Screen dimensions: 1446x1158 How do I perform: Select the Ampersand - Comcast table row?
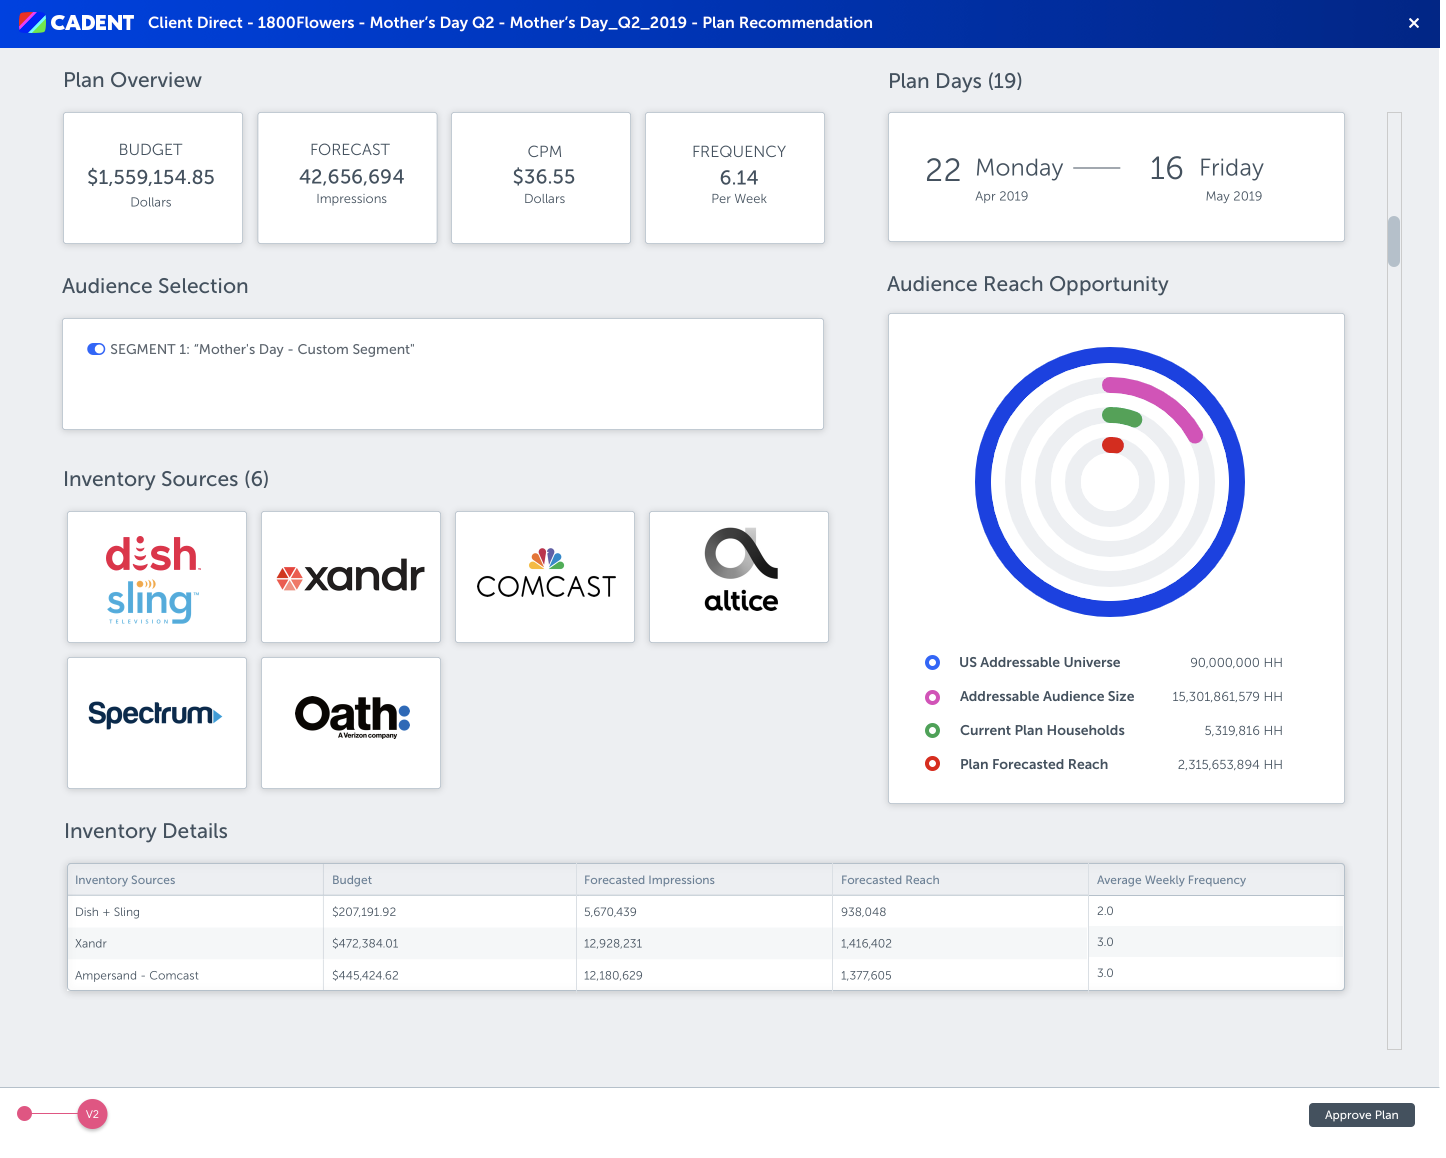(x=706, y=975)
